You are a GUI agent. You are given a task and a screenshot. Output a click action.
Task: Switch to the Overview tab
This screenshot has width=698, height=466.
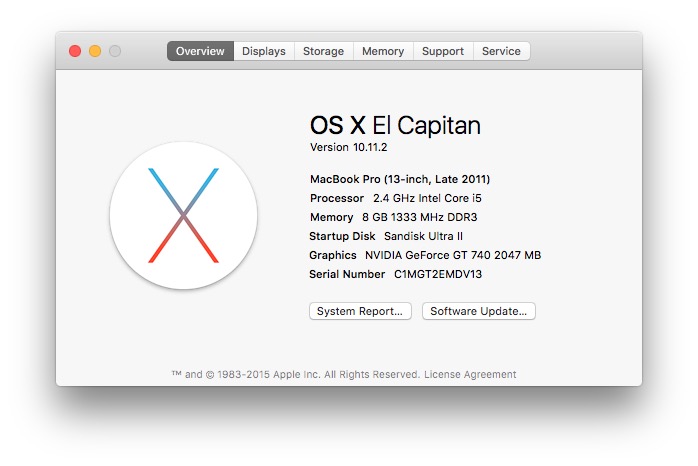[200, 51]
